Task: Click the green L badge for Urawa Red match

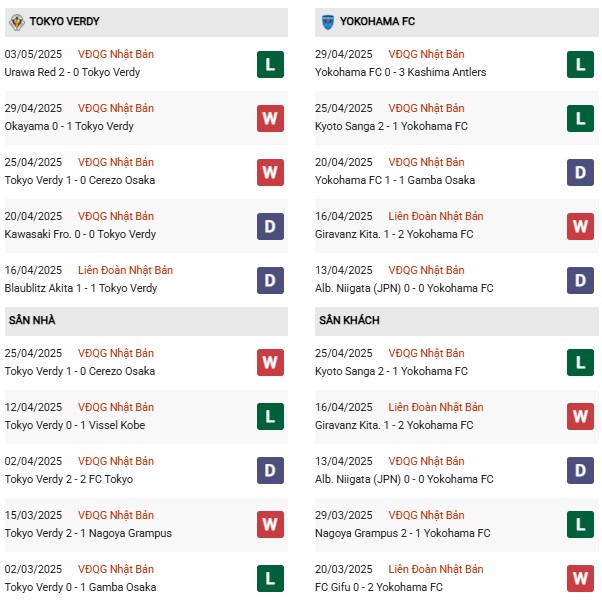Action: click(270, 65)
